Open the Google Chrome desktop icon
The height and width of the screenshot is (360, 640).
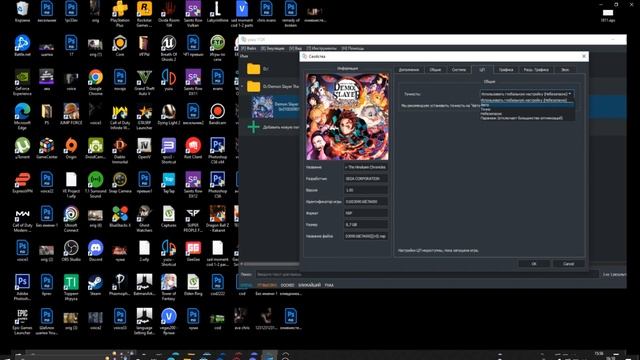pyautogui.click(x=96, y=82)
